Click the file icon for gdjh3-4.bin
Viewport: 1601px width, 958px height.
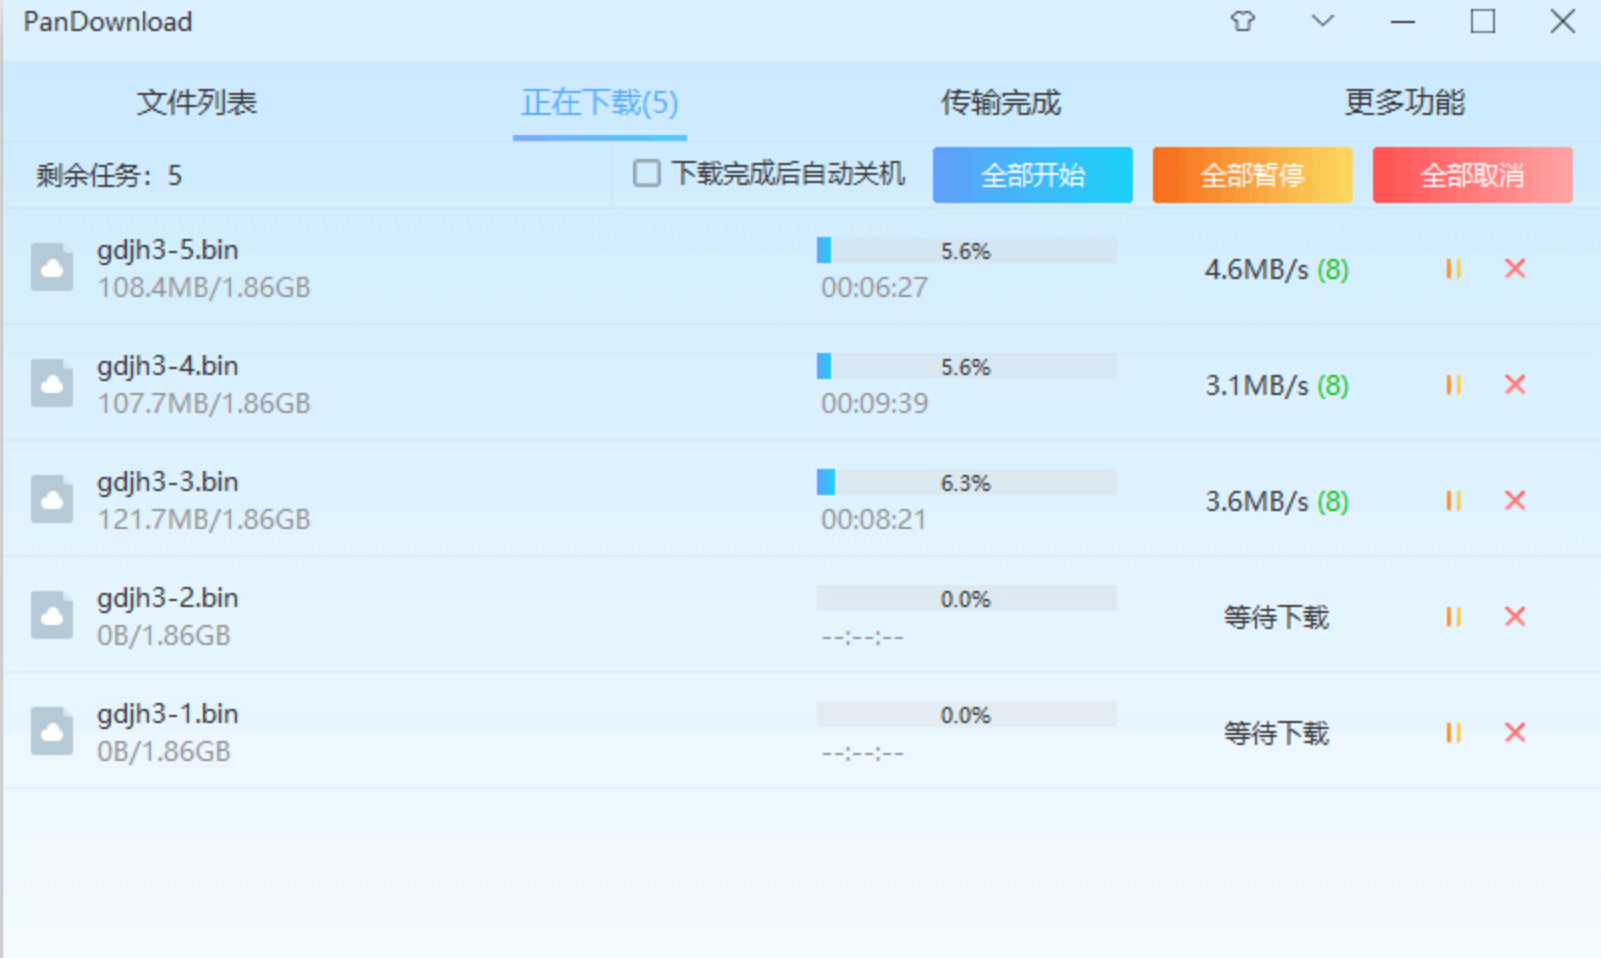[x=52, y=383]
